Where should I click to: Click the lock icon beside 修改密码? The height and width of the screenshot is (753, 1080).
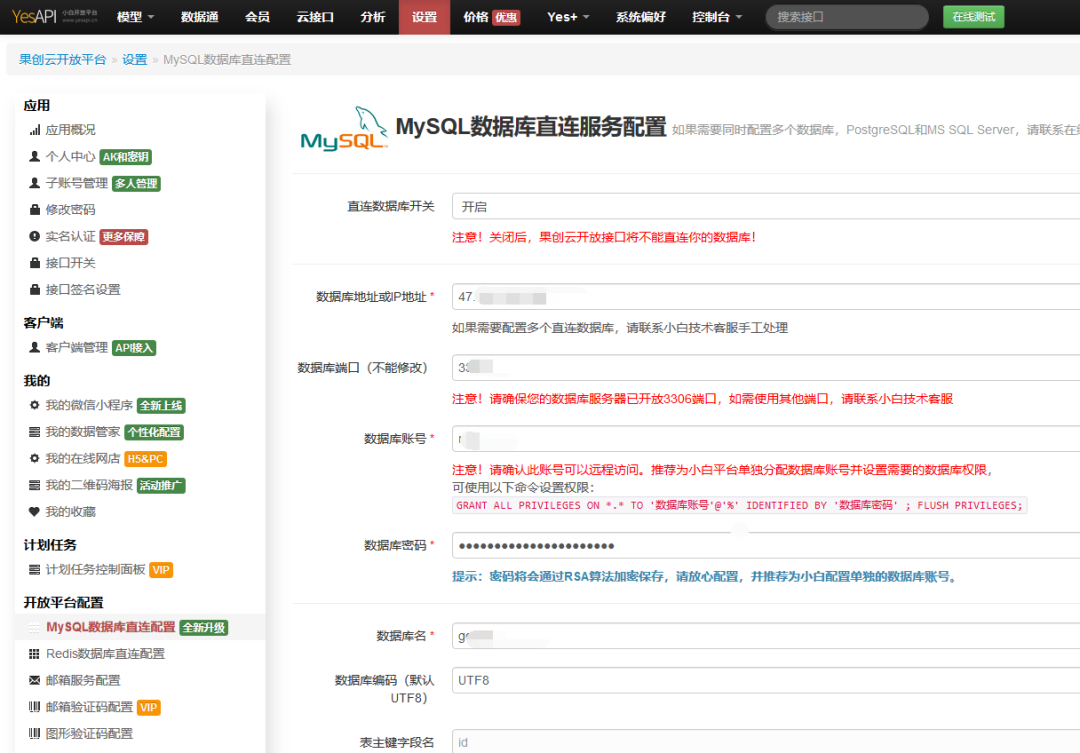[34, 209]
